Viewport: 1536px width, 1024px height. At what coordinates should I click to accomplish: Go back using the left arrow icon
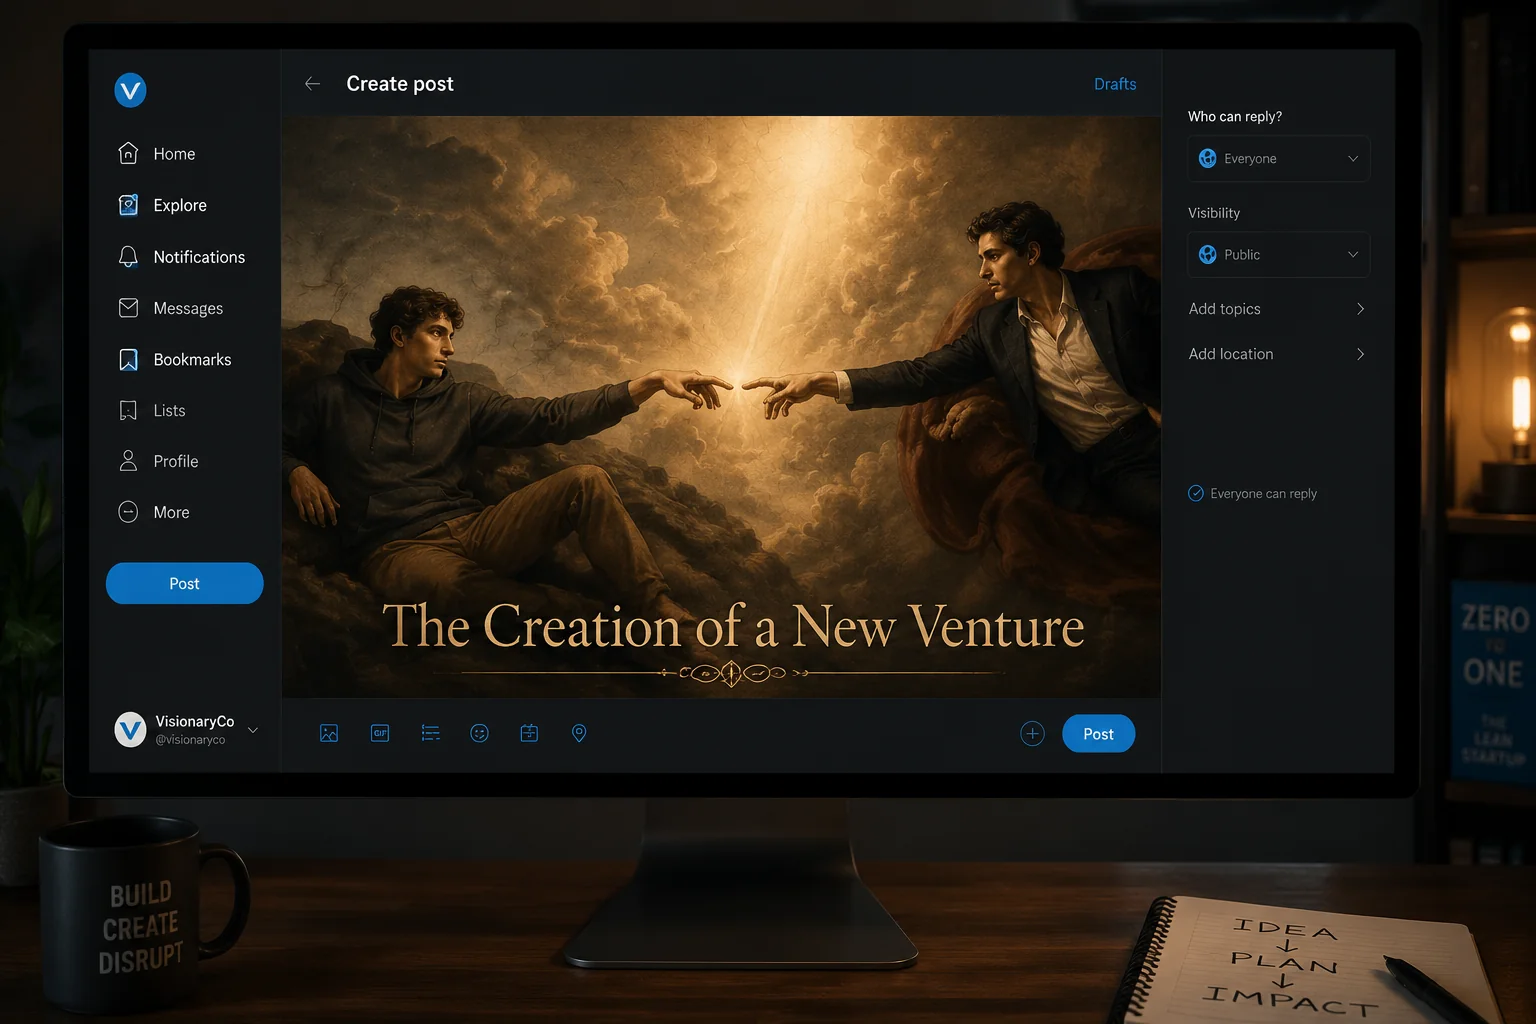click(x=313, y=84)
